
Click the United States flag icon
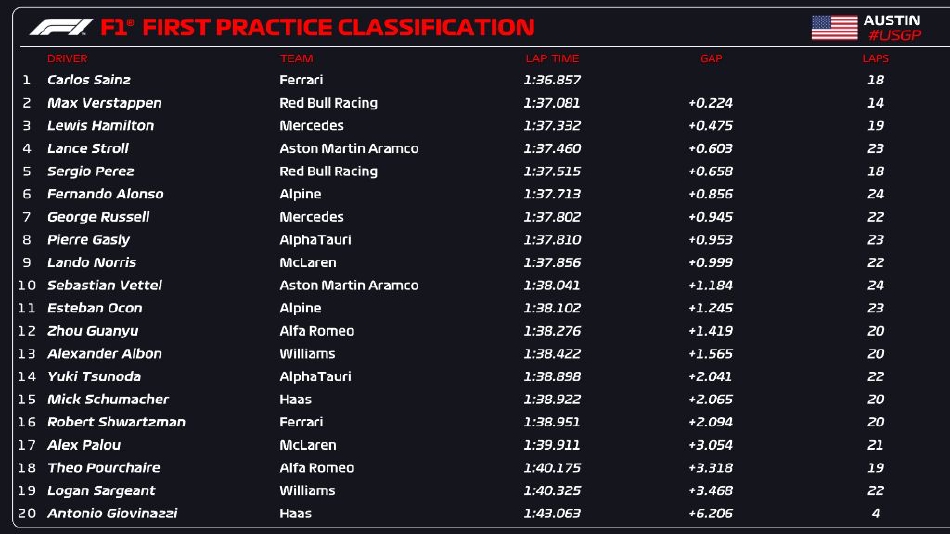tap(834, 27)
